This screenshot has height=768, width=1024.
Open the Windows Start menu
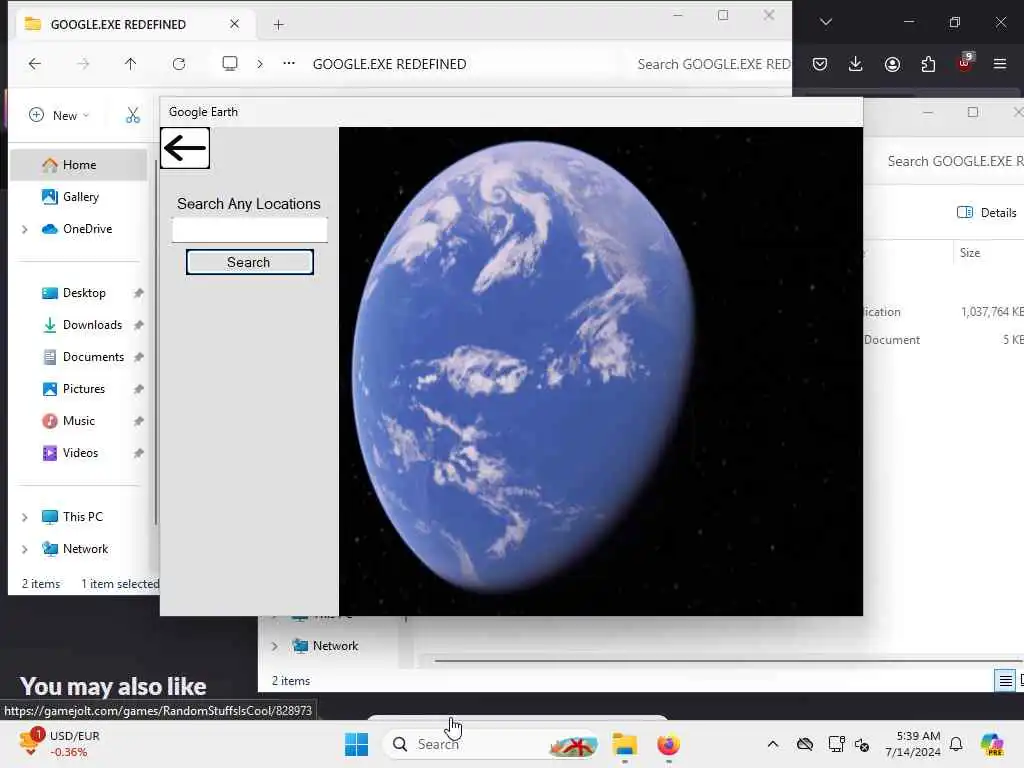pos(357,744)
